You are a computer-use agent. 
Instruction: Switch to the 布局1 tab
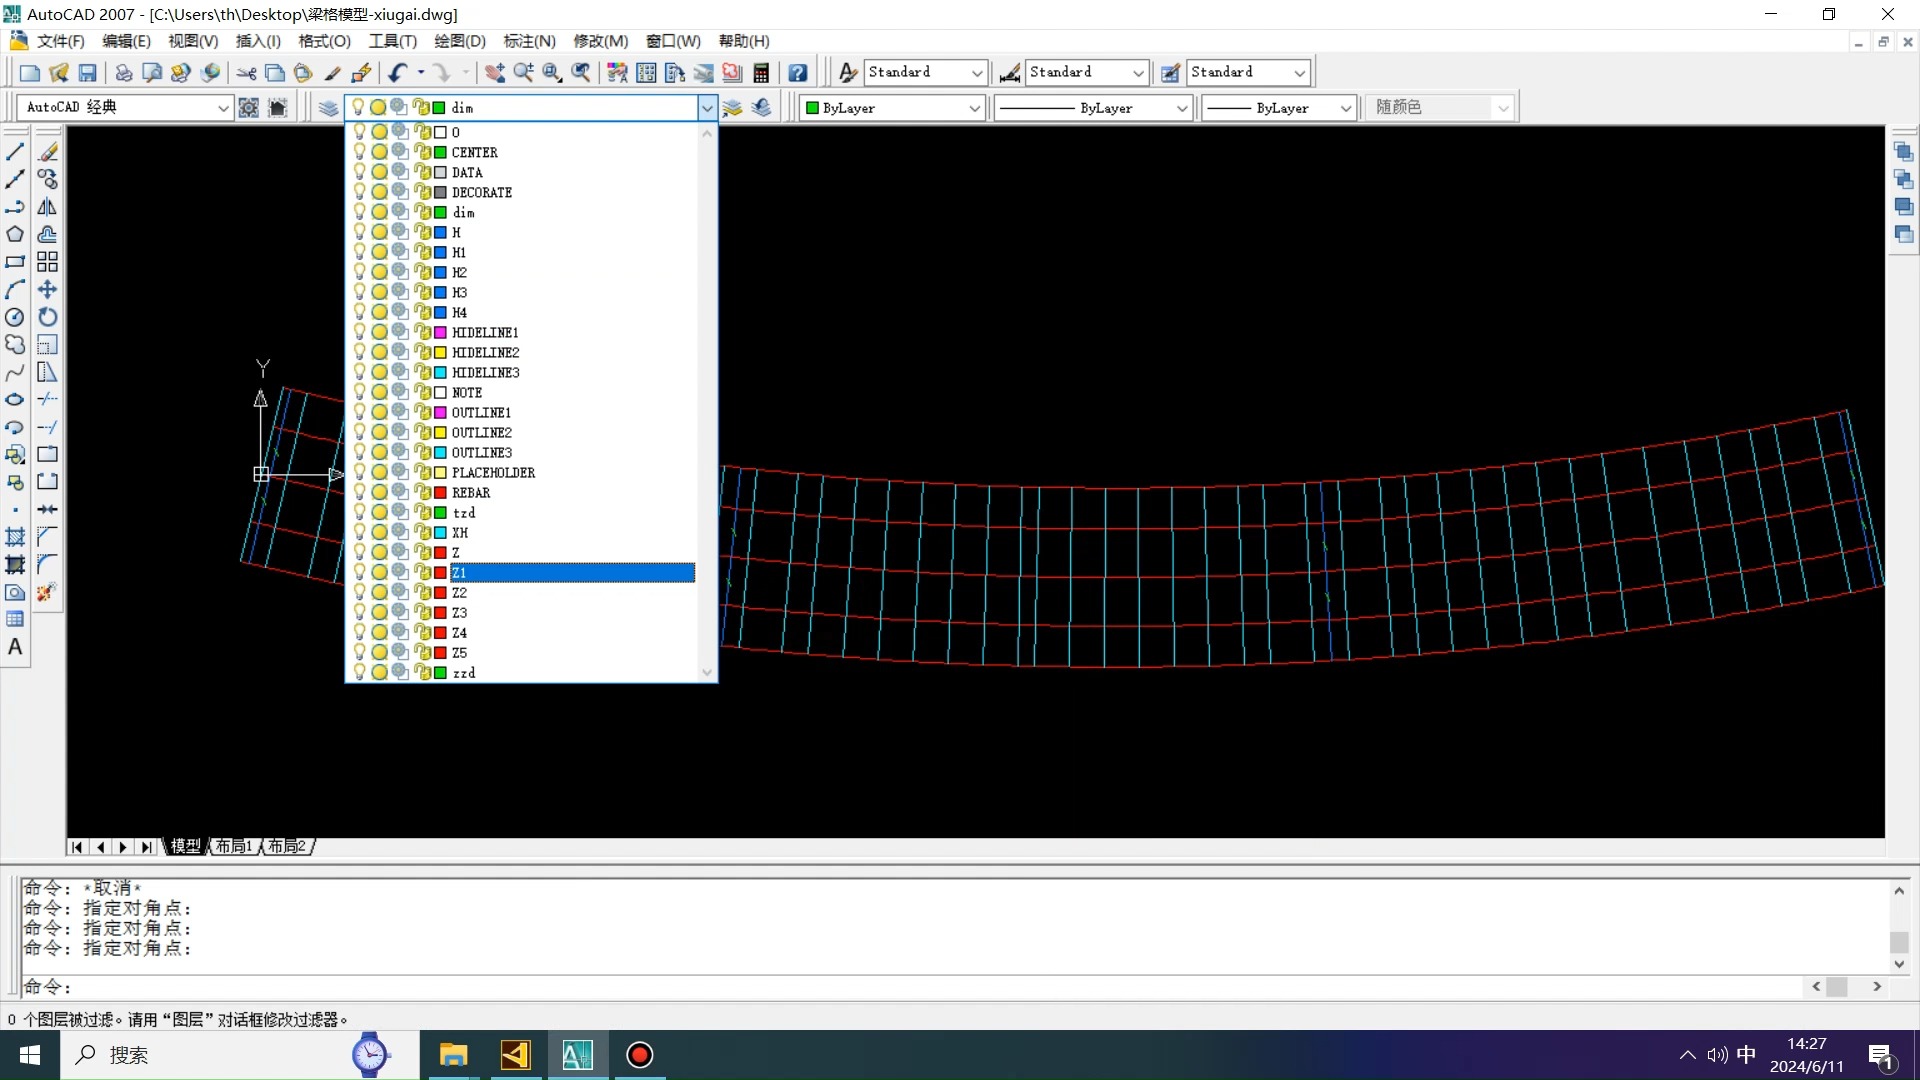click(234, 846)
